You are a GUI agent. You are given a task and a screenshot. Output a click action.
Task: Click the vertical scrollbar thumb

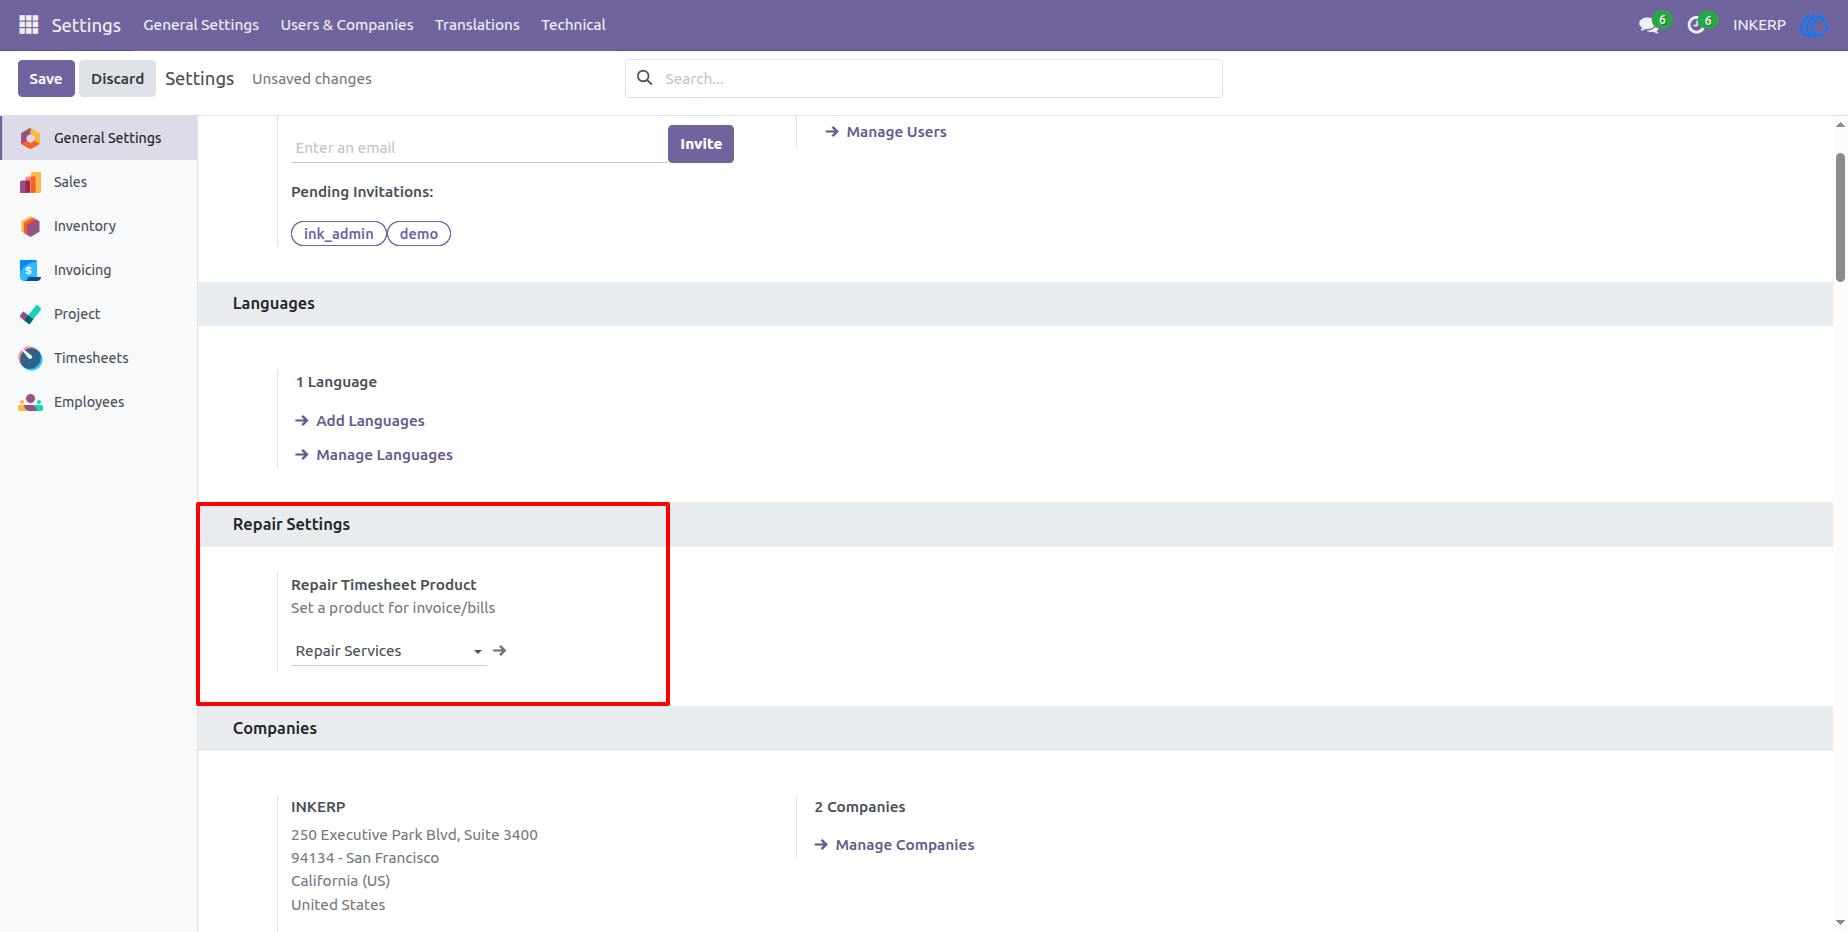[1840, 217]
